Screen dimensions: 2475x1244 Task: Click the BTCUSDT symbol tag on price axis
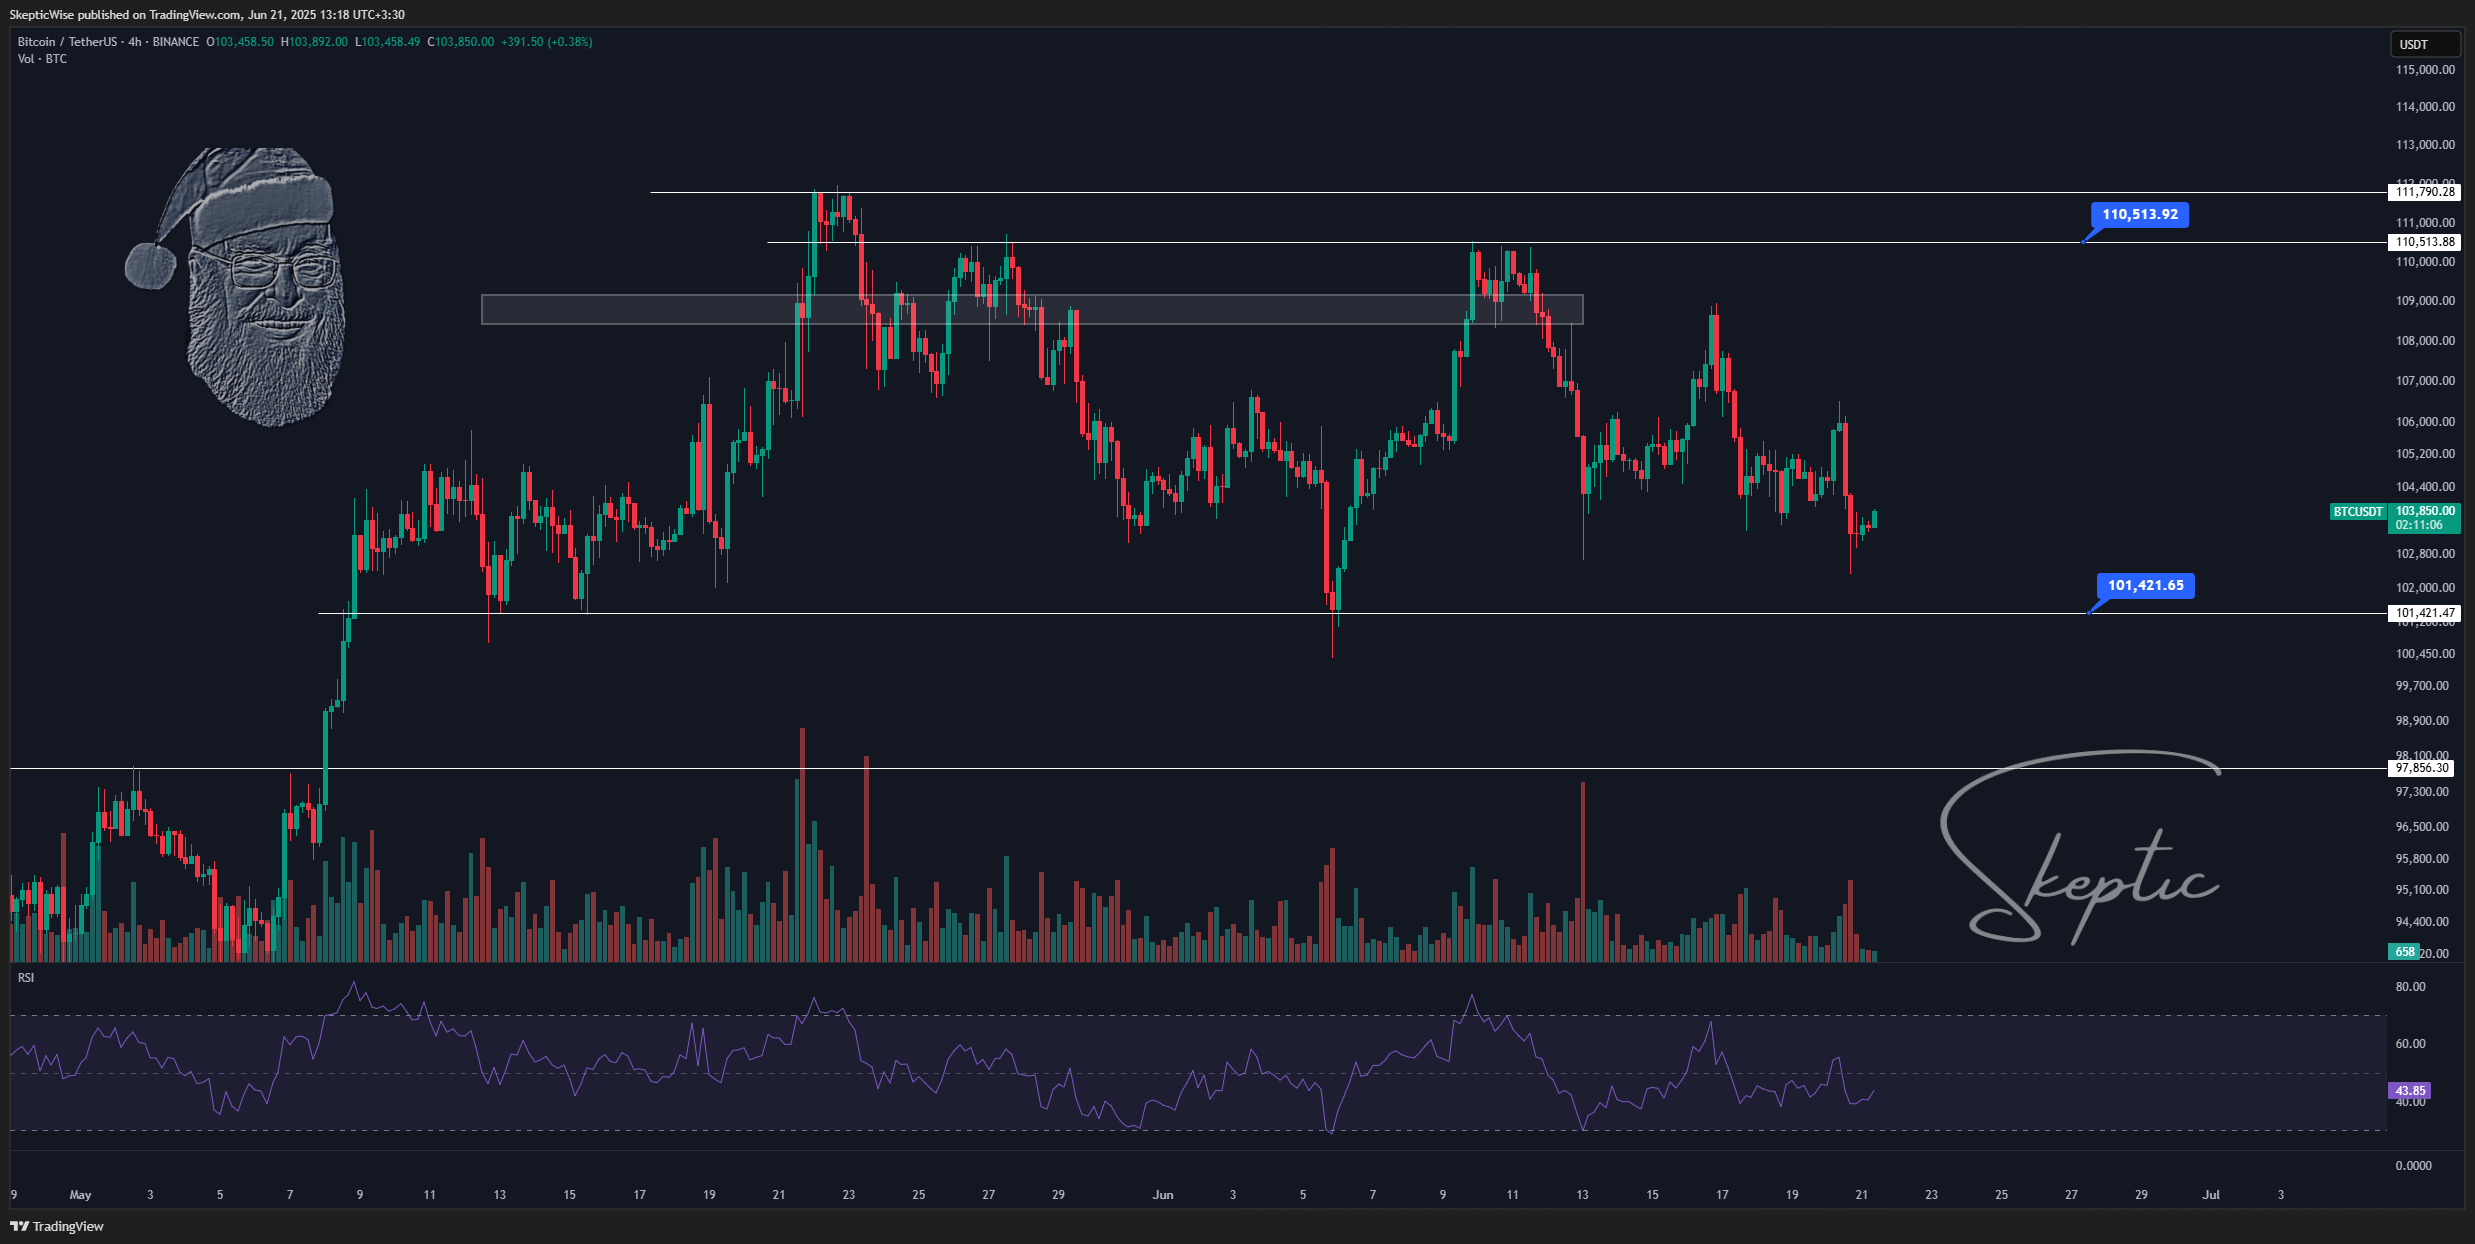[x=2357, y=512]
